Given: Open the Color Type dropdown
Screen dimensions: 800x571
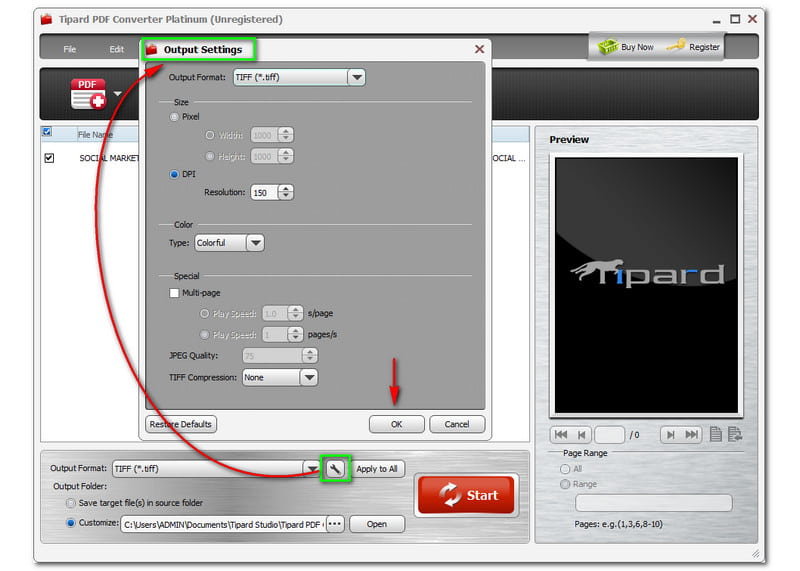Looking at the screenshot, I should 255,243.
